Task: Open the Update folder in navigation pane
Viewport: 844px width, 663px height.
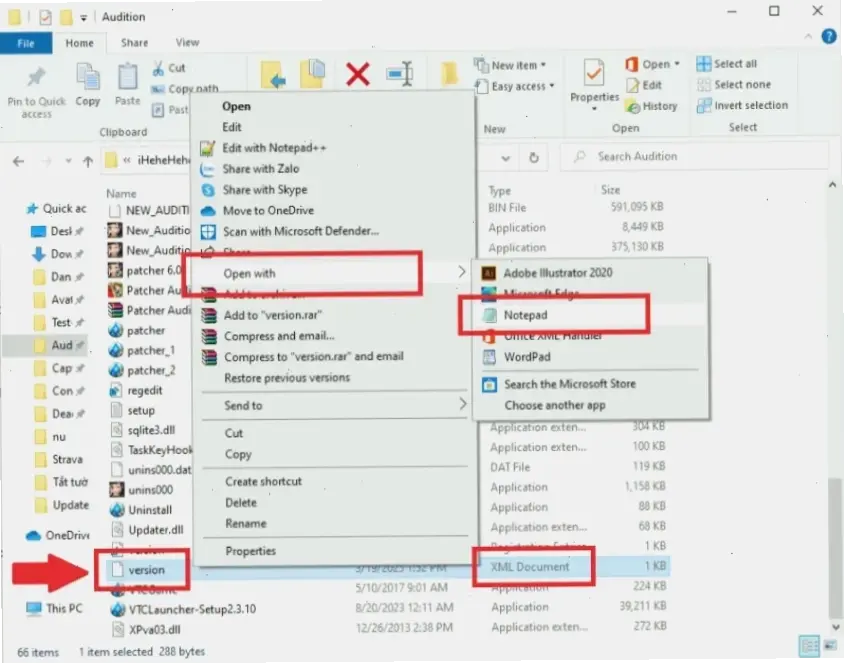Action: 61,505
